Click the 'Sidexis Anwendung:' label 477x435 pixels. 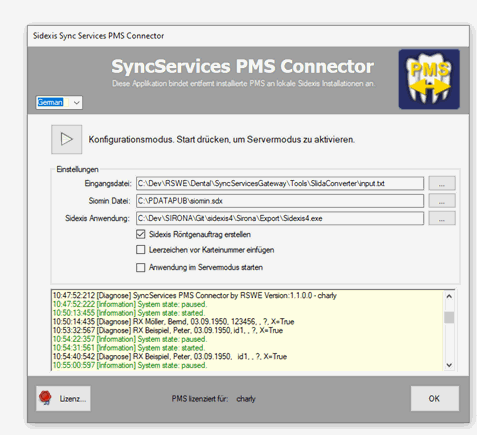click(x=97, y=218)
